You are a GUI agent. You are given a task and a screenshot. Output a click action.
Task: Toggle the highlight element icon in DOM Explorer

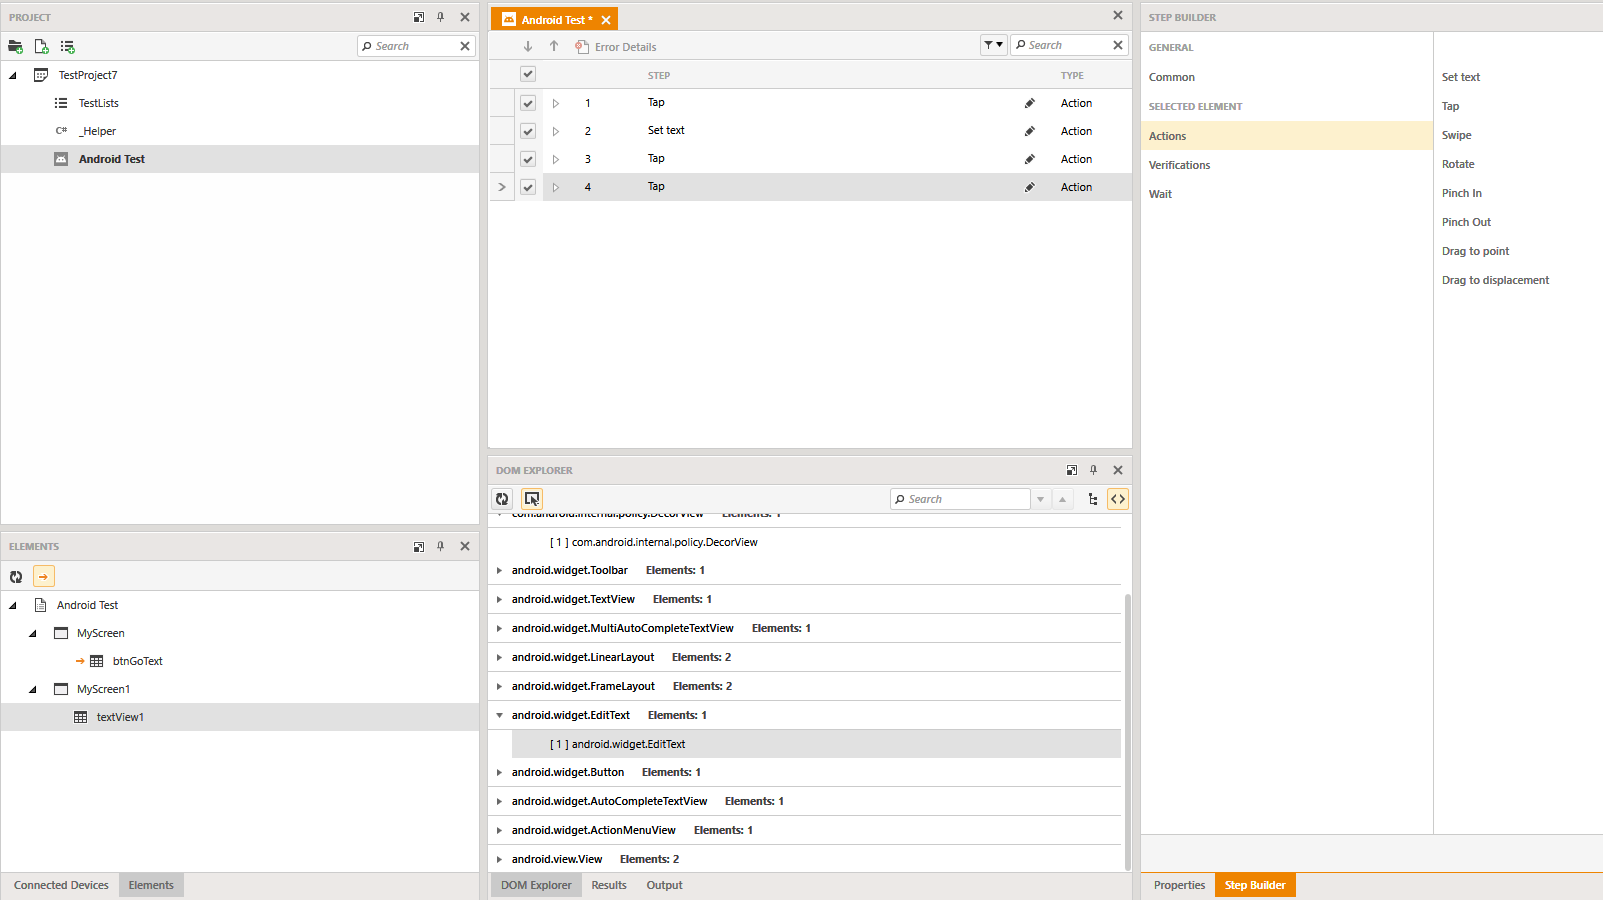pos(532,499)
